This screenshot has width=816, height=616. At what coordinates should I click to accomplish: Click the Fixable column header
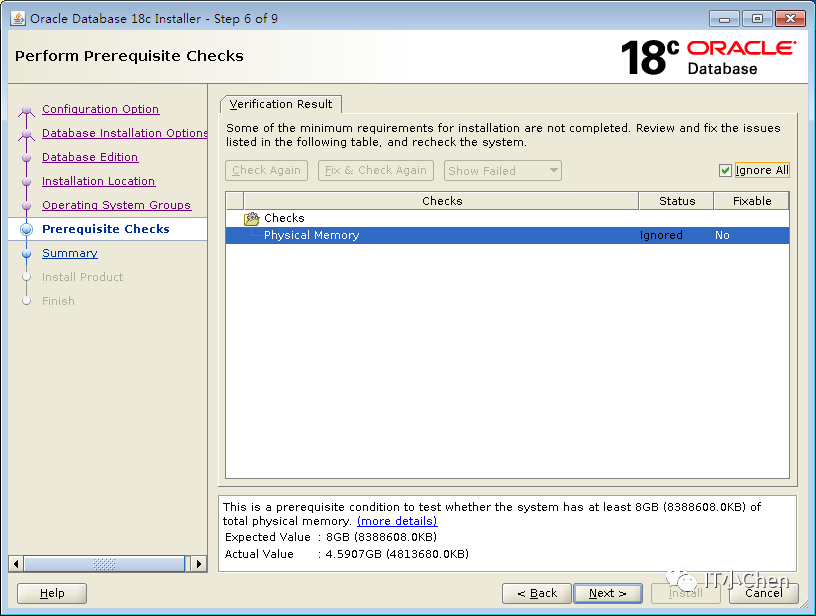coord(752,201)
